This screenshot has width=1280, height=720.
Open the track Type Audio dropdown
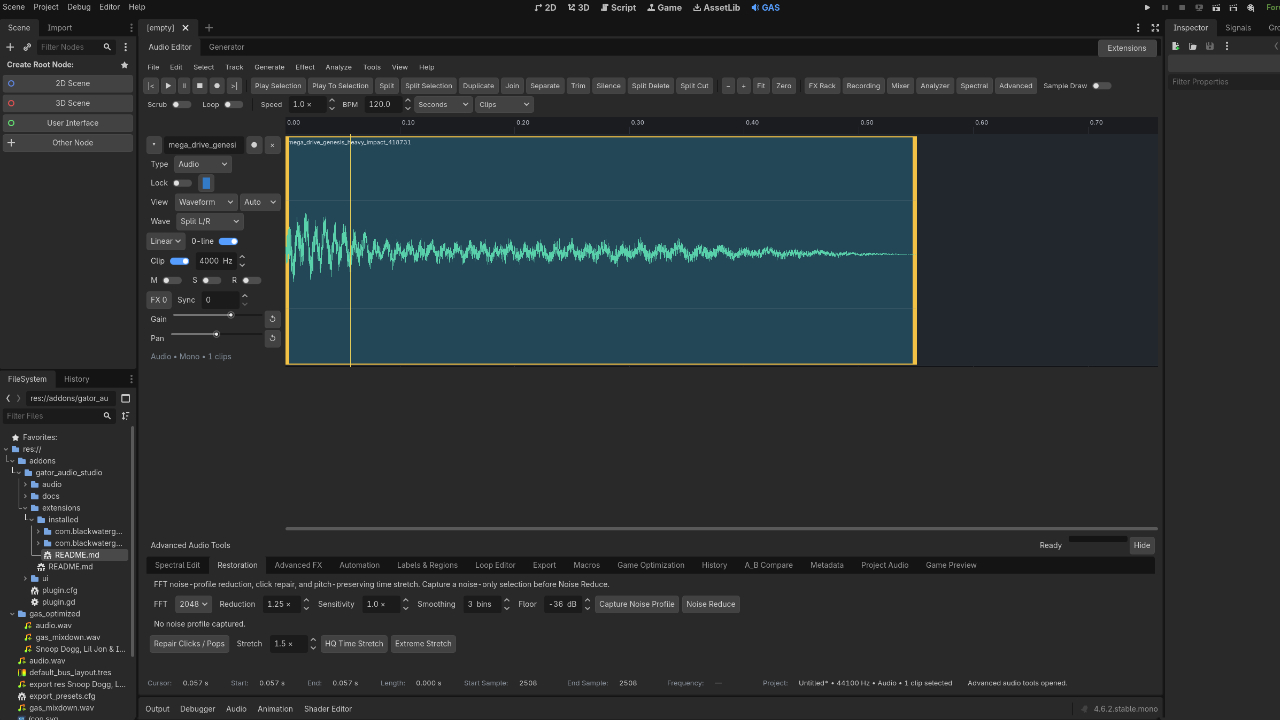click(x=203, y=164)
